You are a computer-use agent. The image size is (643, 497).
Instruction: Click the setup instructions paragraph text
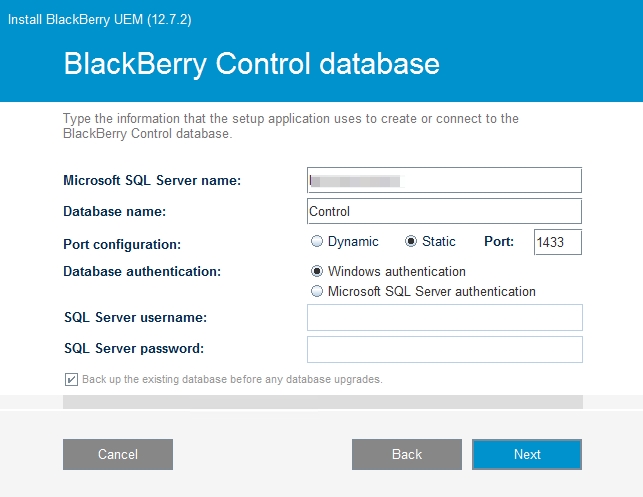(290, 126)
